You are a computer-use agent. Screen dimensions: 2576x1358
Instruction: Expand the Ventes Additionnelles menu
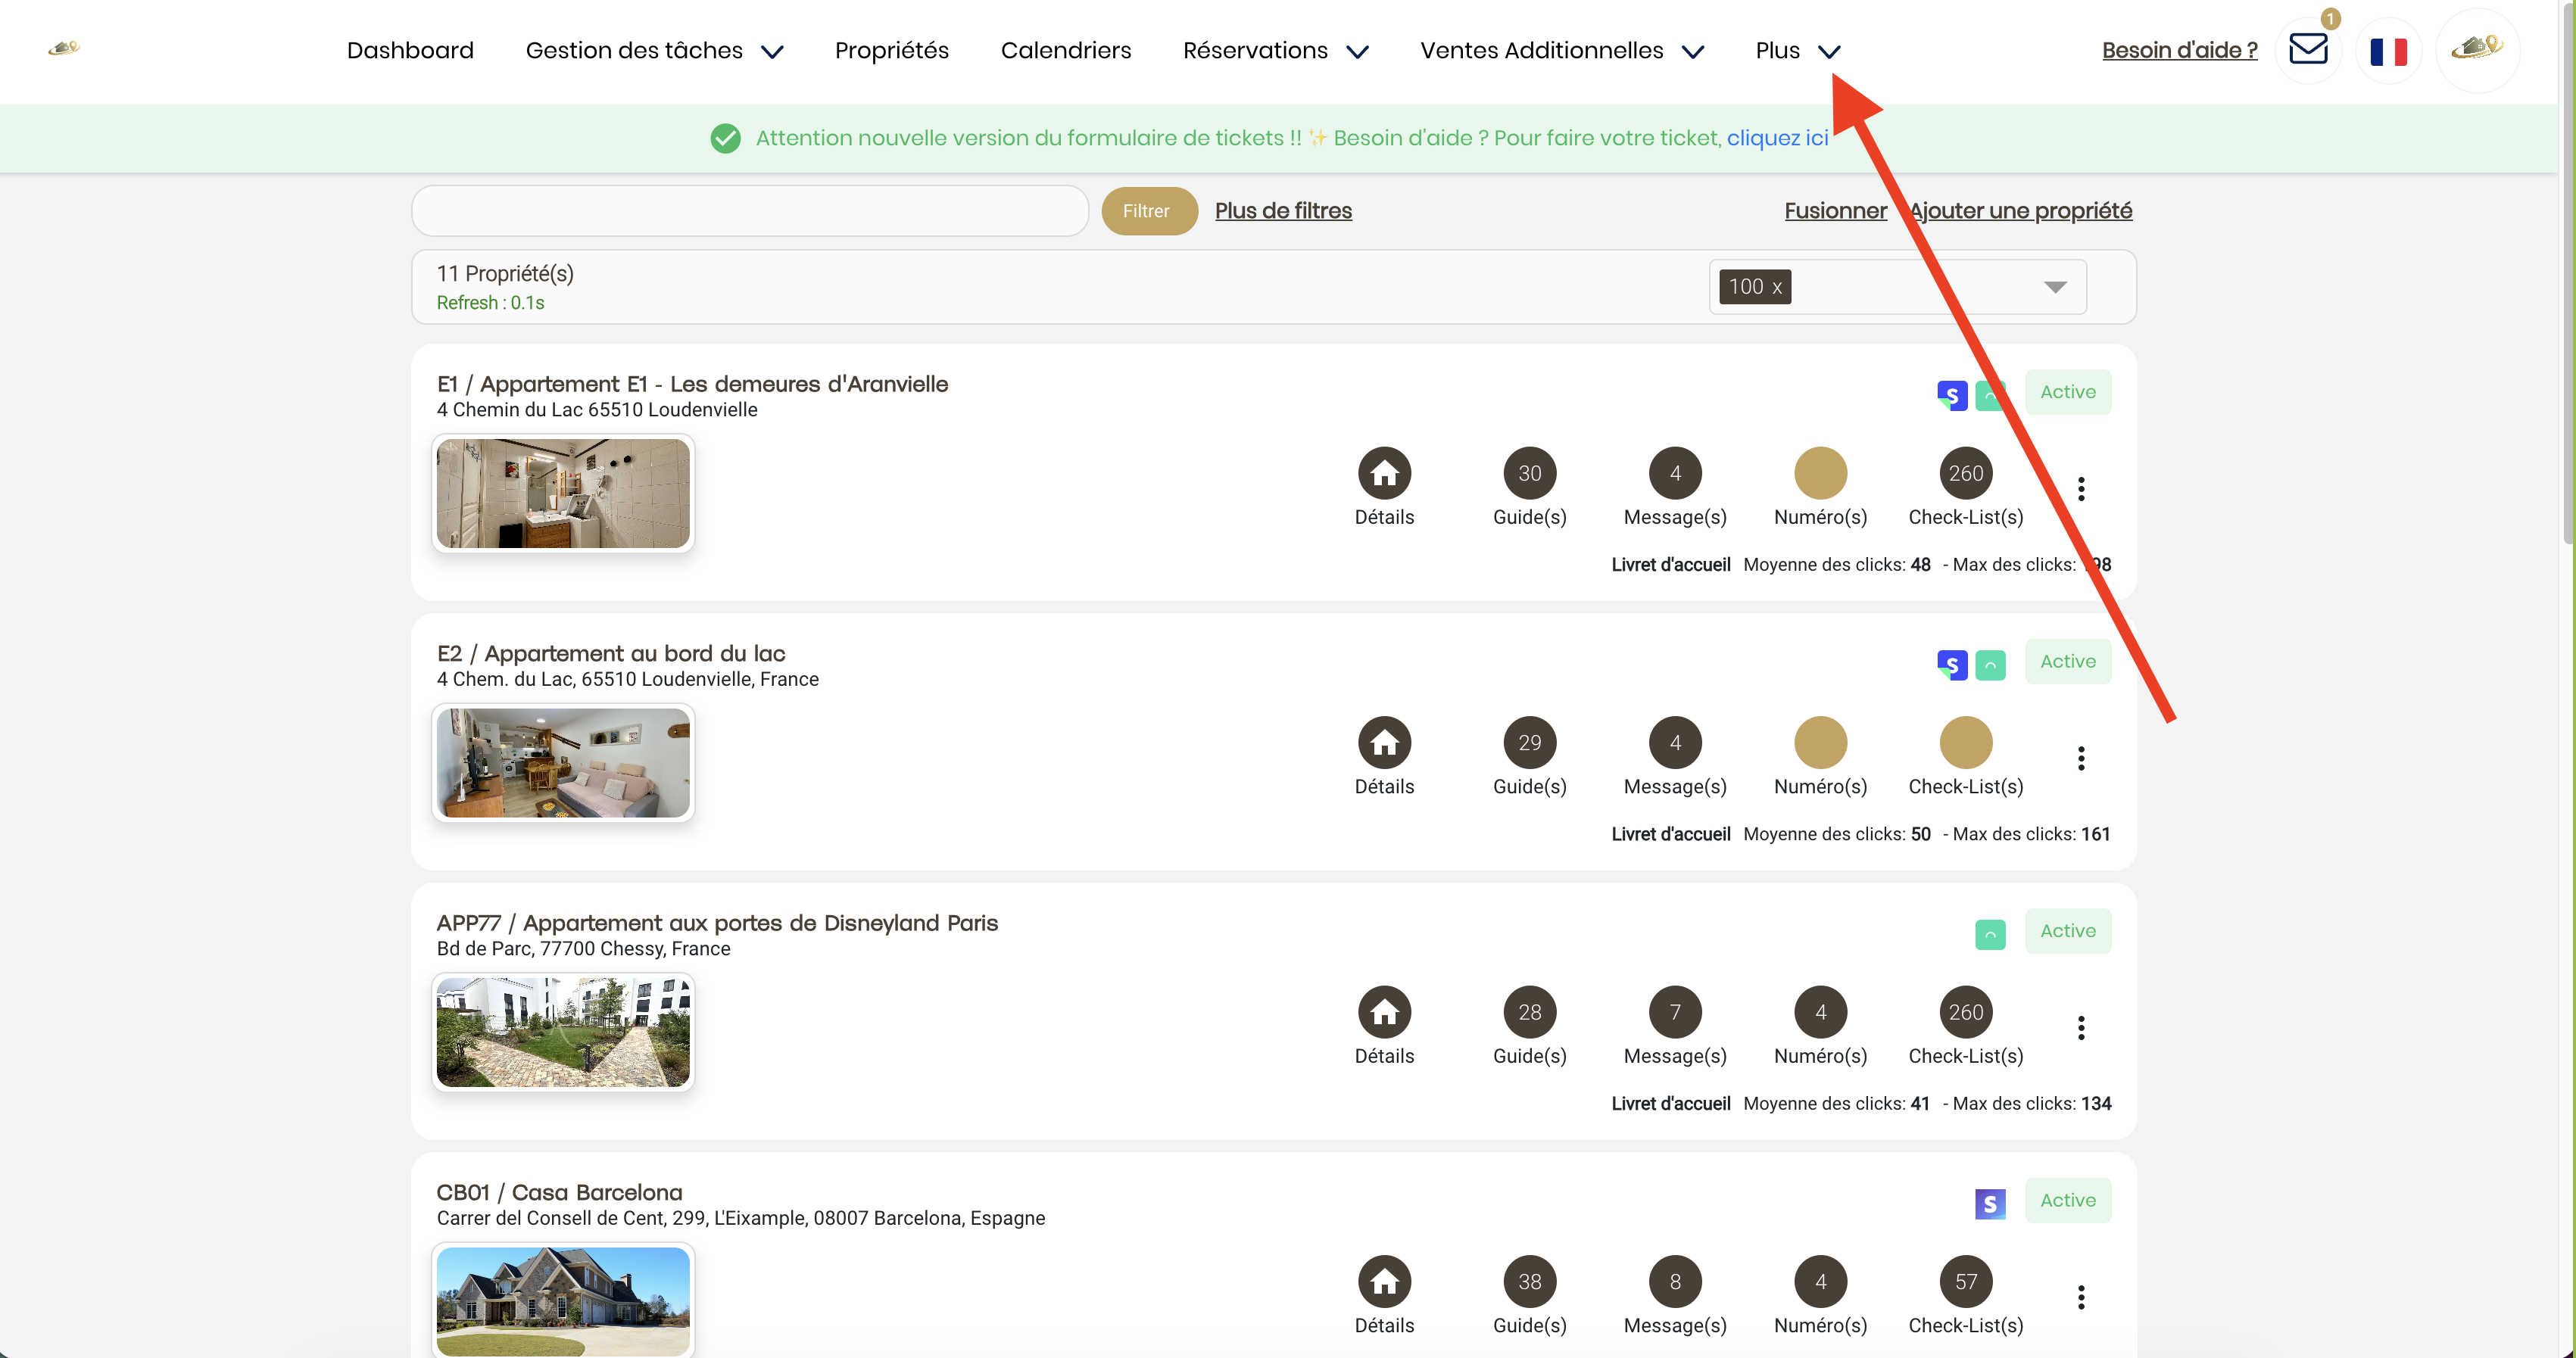click(x=1562, y=51)
